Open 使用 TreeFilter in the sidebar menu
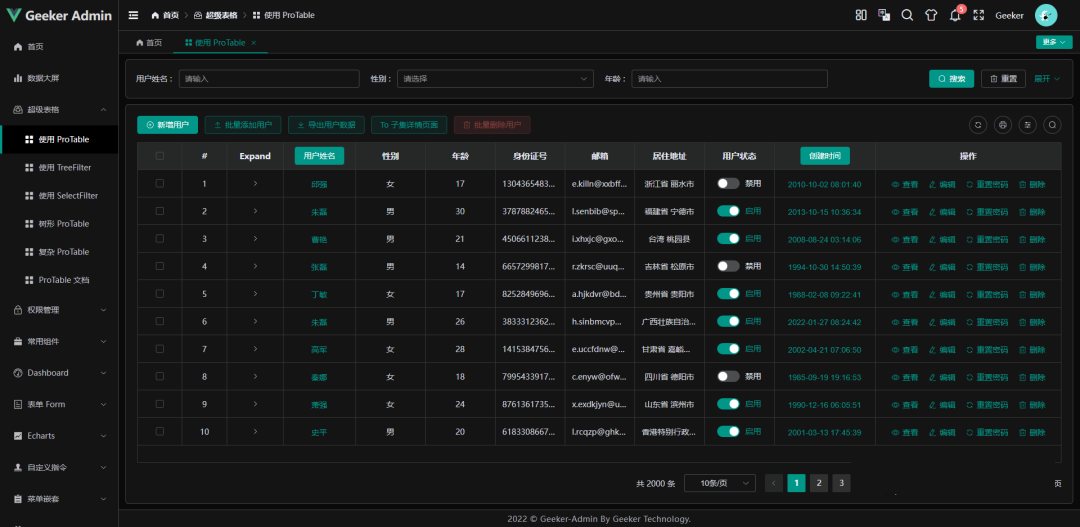Viewport: 1080px width, 527px height. point(66,168)
